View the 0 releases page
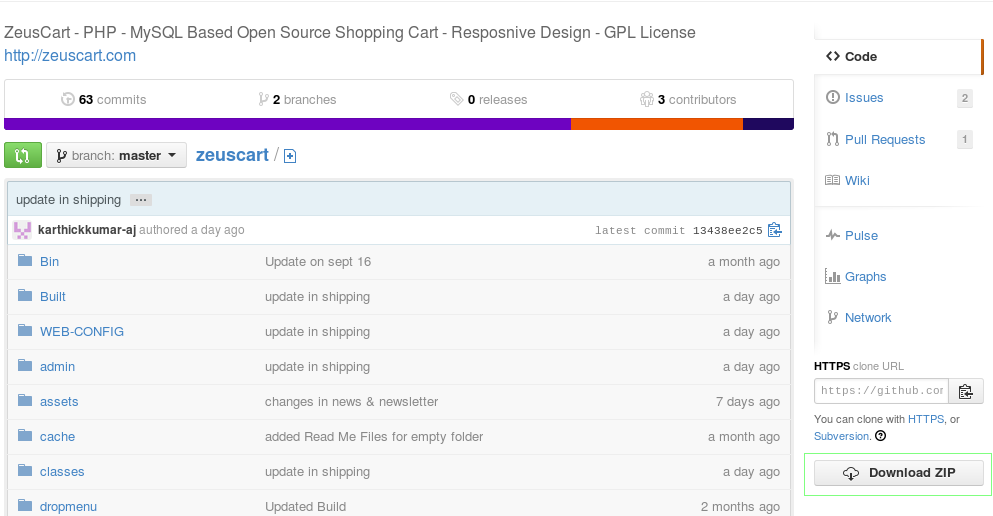 tap(488, 99)
